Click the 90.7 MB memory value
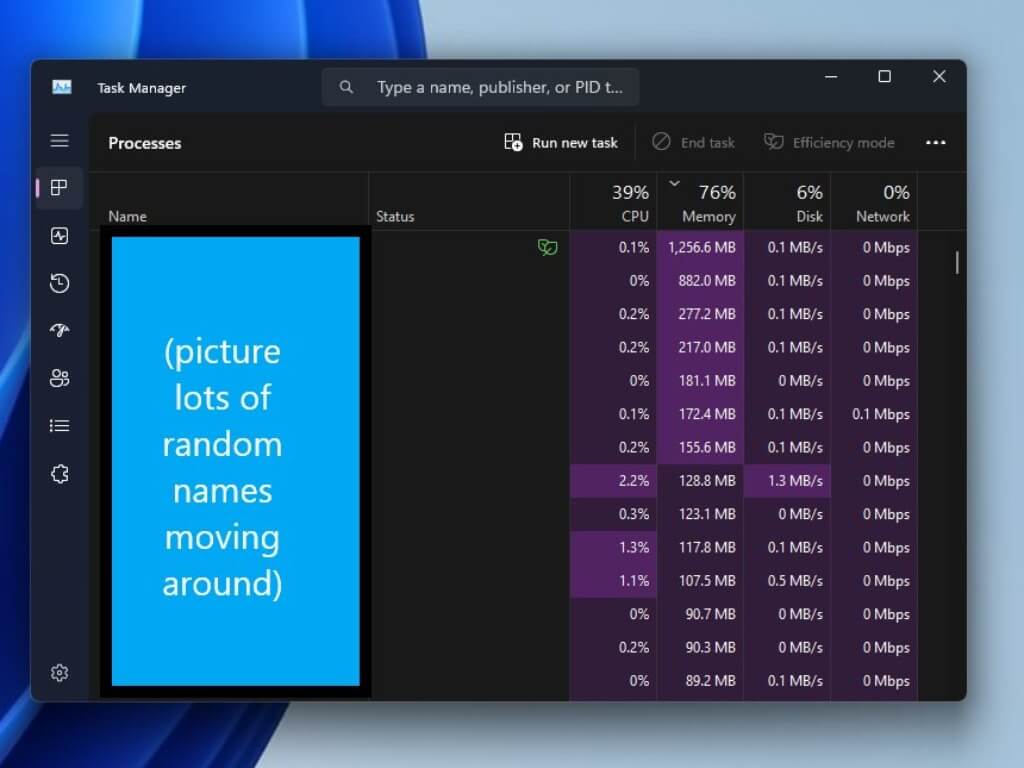This screenshot has height=768, width=1024. [711, 614]
